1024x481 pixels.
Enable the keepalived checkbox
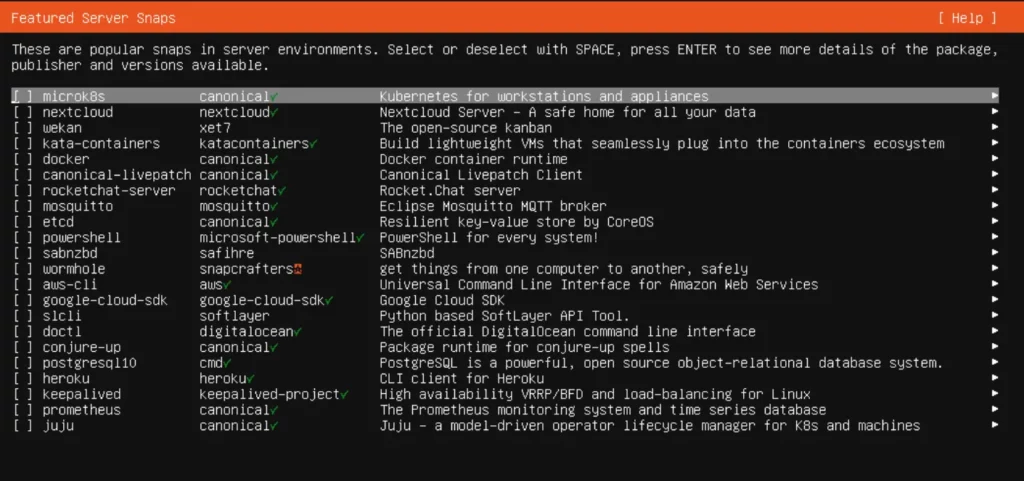point(22,394)
